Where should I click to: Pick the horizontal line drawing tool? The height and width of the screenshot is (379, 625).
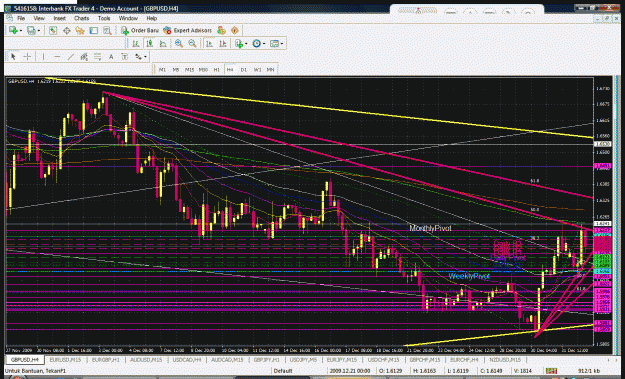tap(57, 57)
